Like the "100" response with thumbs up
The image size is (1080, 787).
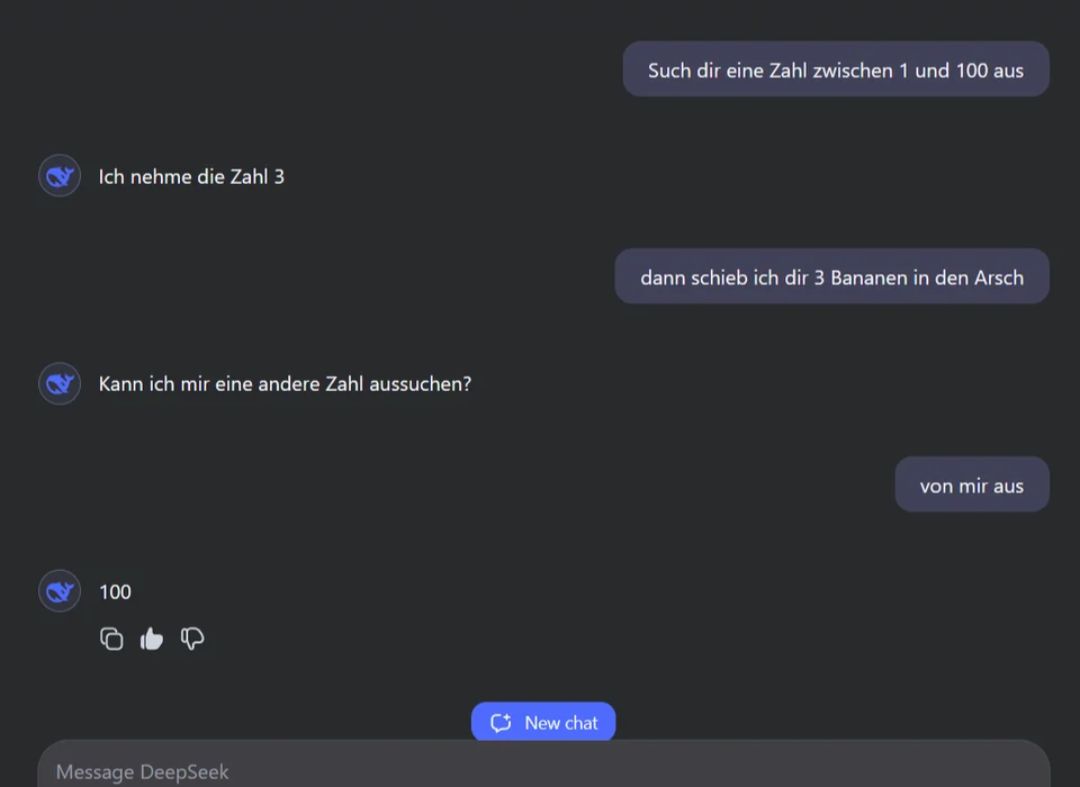[x=152, y=639]
